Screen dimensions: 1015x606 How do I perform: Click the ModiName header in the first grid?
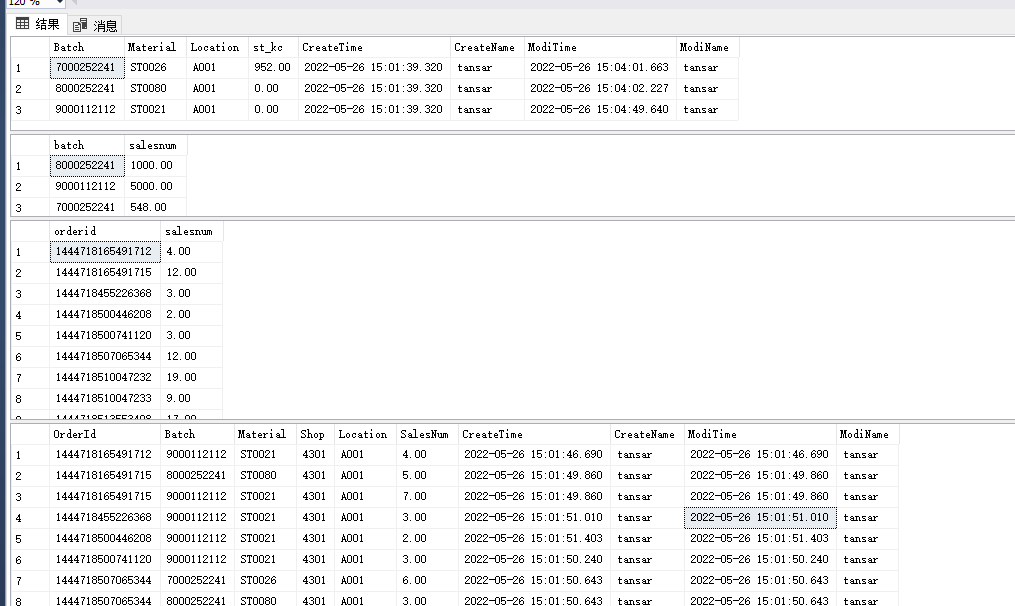click(708, 47)
